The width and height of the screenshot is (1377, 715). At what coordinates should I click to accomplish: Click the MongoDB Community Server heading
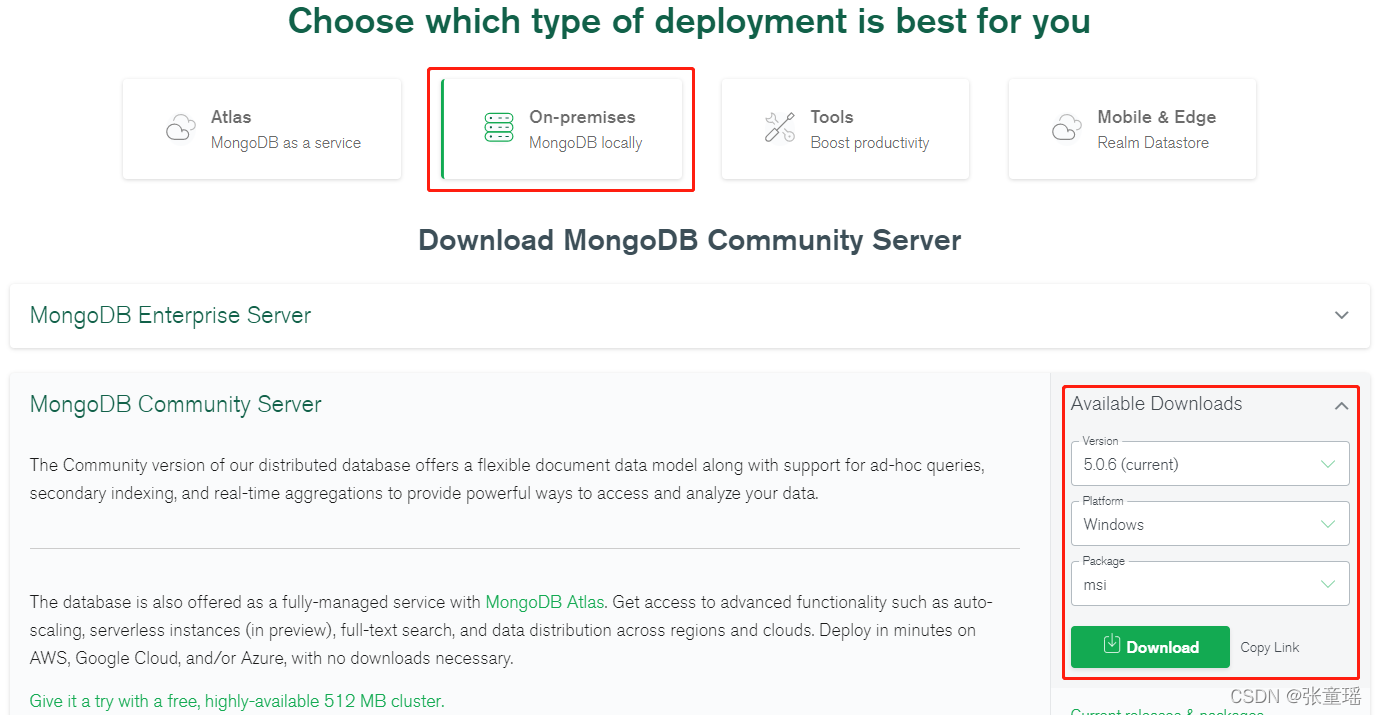(176, 404)
